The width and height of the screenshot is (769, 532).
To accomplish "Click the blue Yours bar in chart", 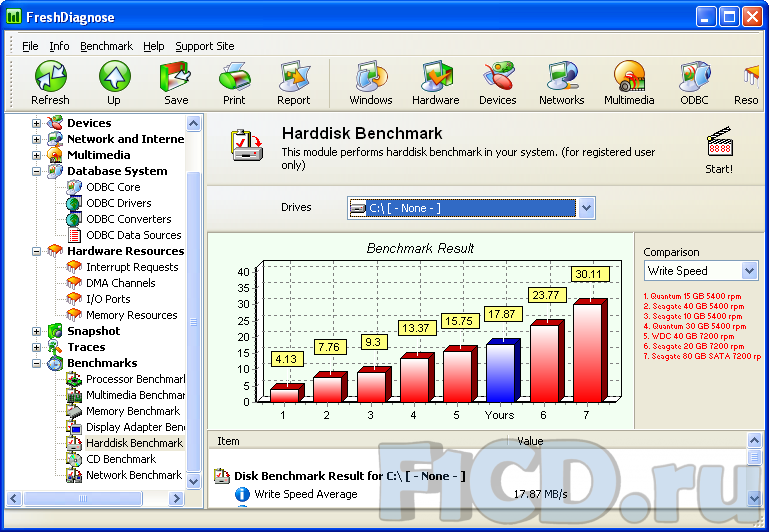I will tap(503, 370).
